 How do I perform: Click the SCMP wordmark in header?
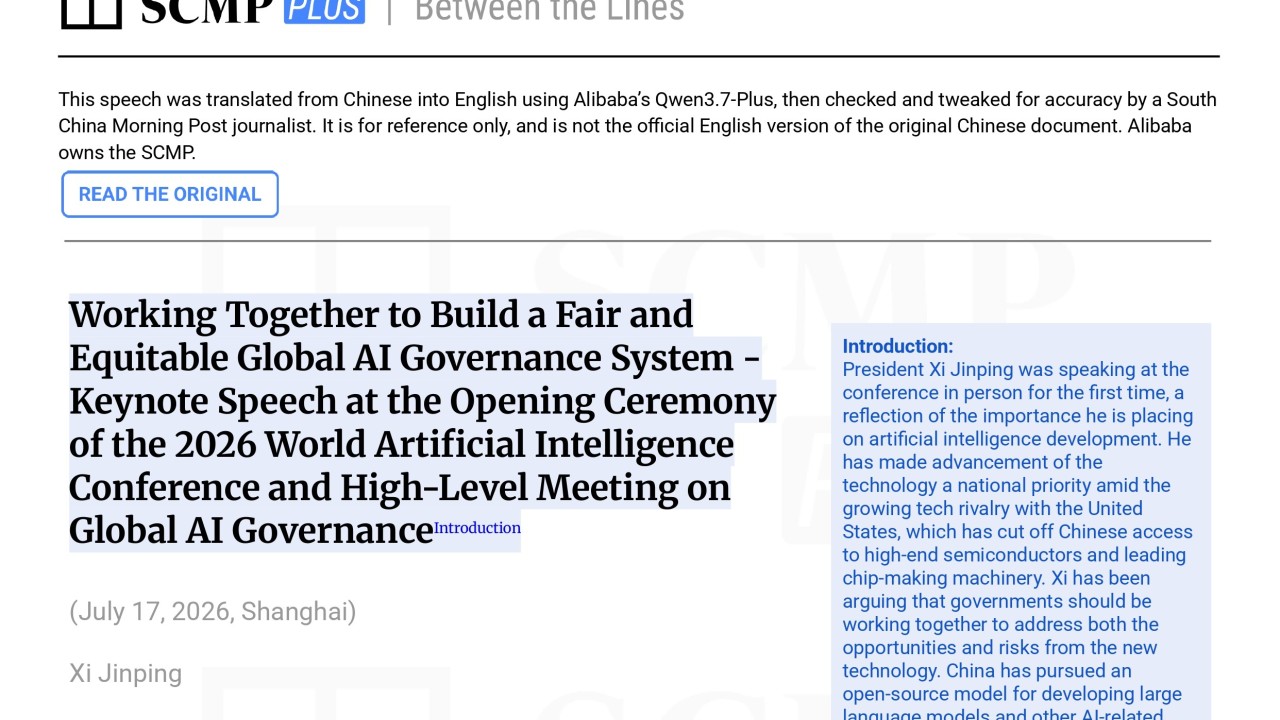[x=207, y=12]
